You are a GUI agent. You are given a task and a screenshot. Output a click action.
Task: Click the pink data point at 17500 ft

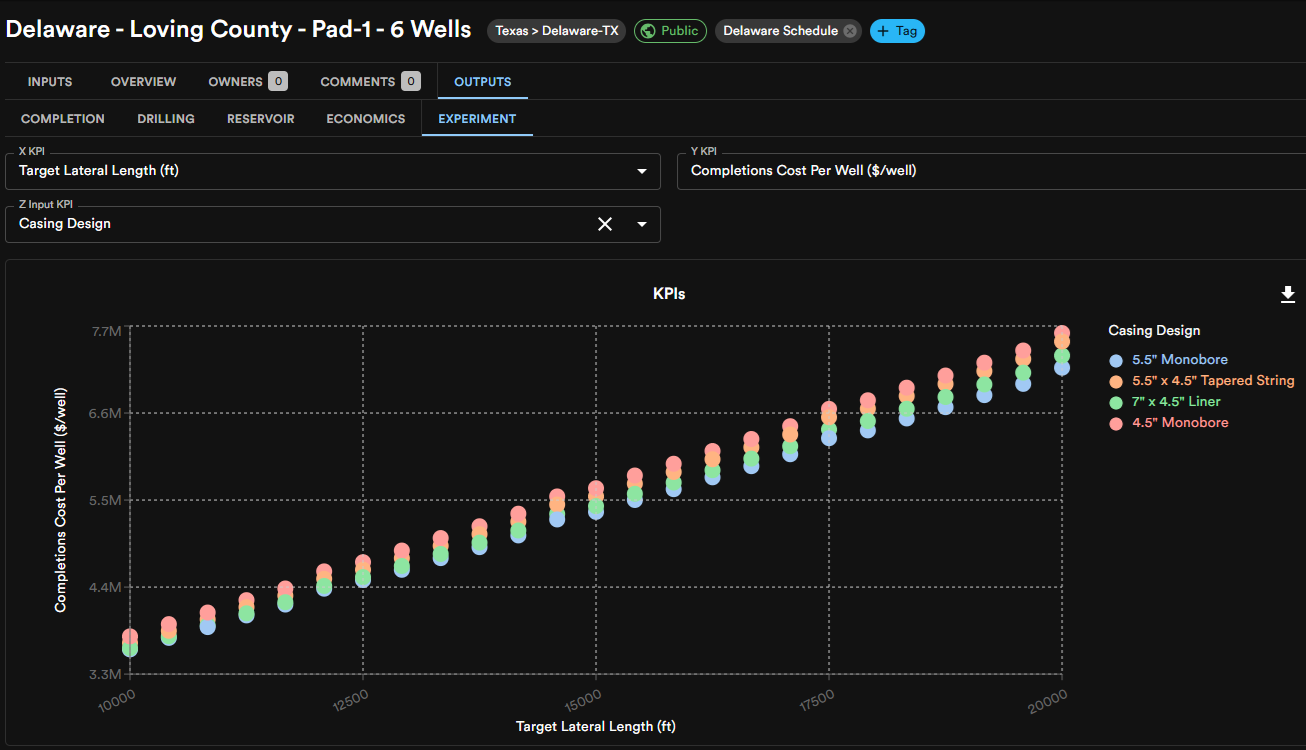click(x=829, y=410)
